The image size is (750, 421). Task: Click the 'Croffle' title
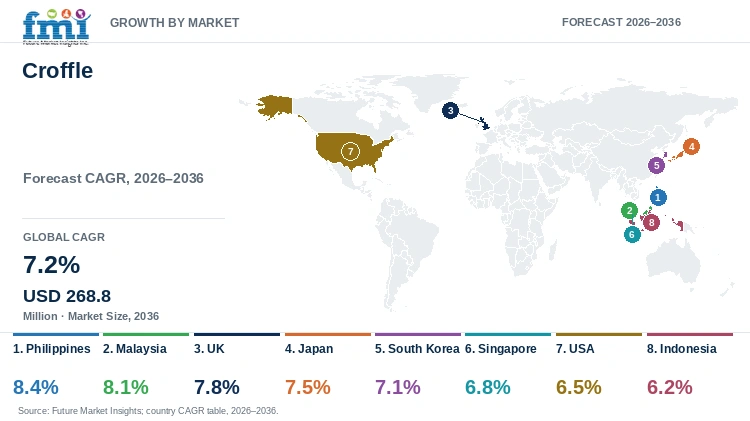click(57, 71)
